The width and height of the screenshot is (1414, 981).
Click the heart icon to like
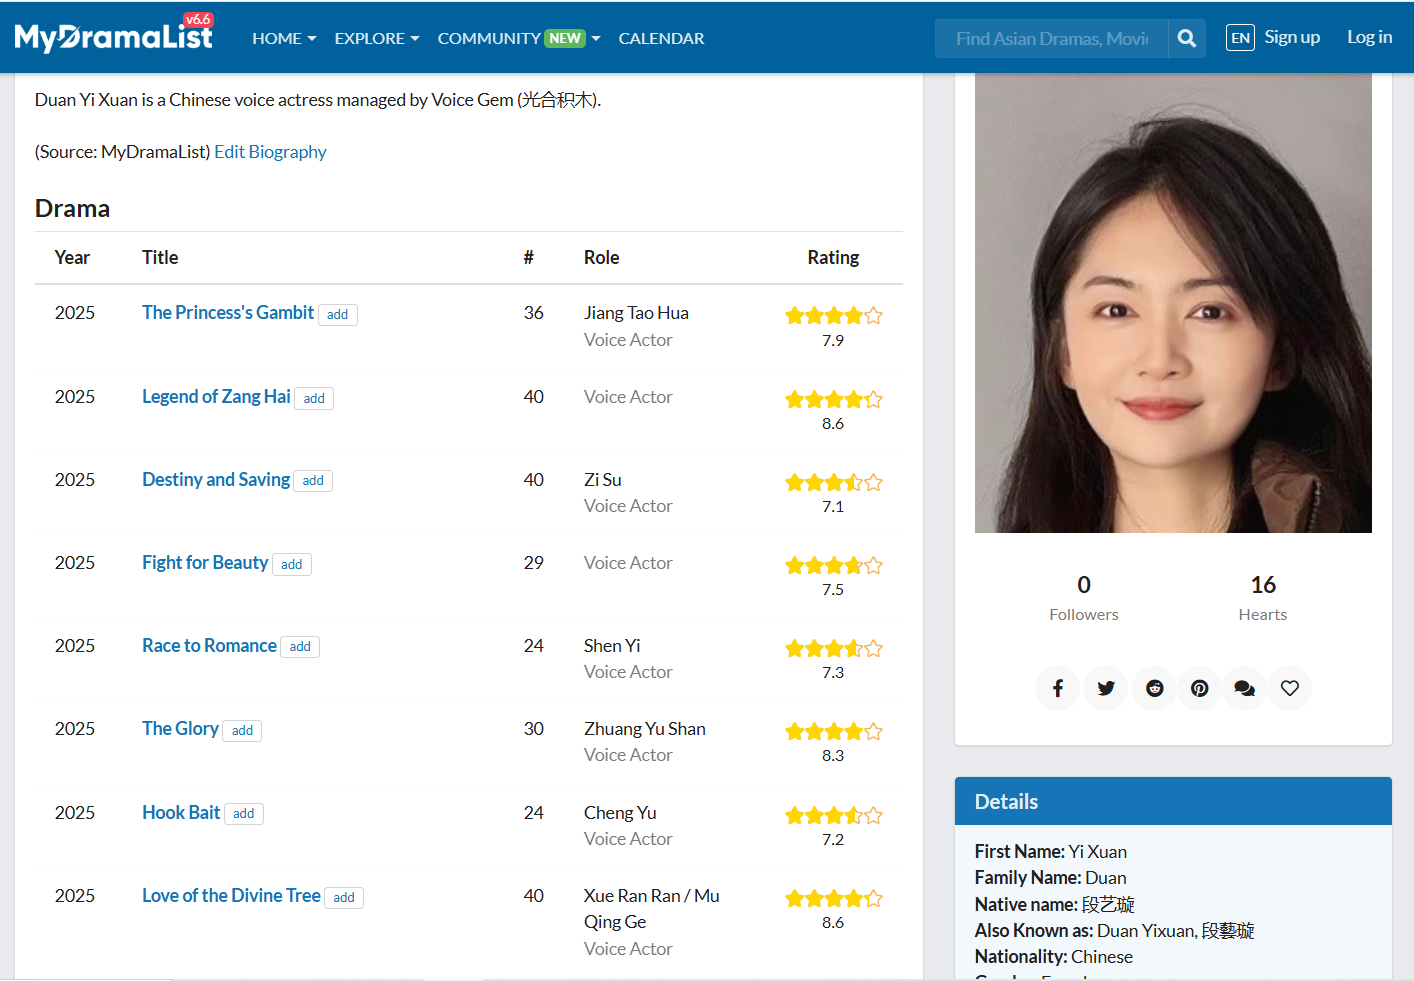(1290, 688)
